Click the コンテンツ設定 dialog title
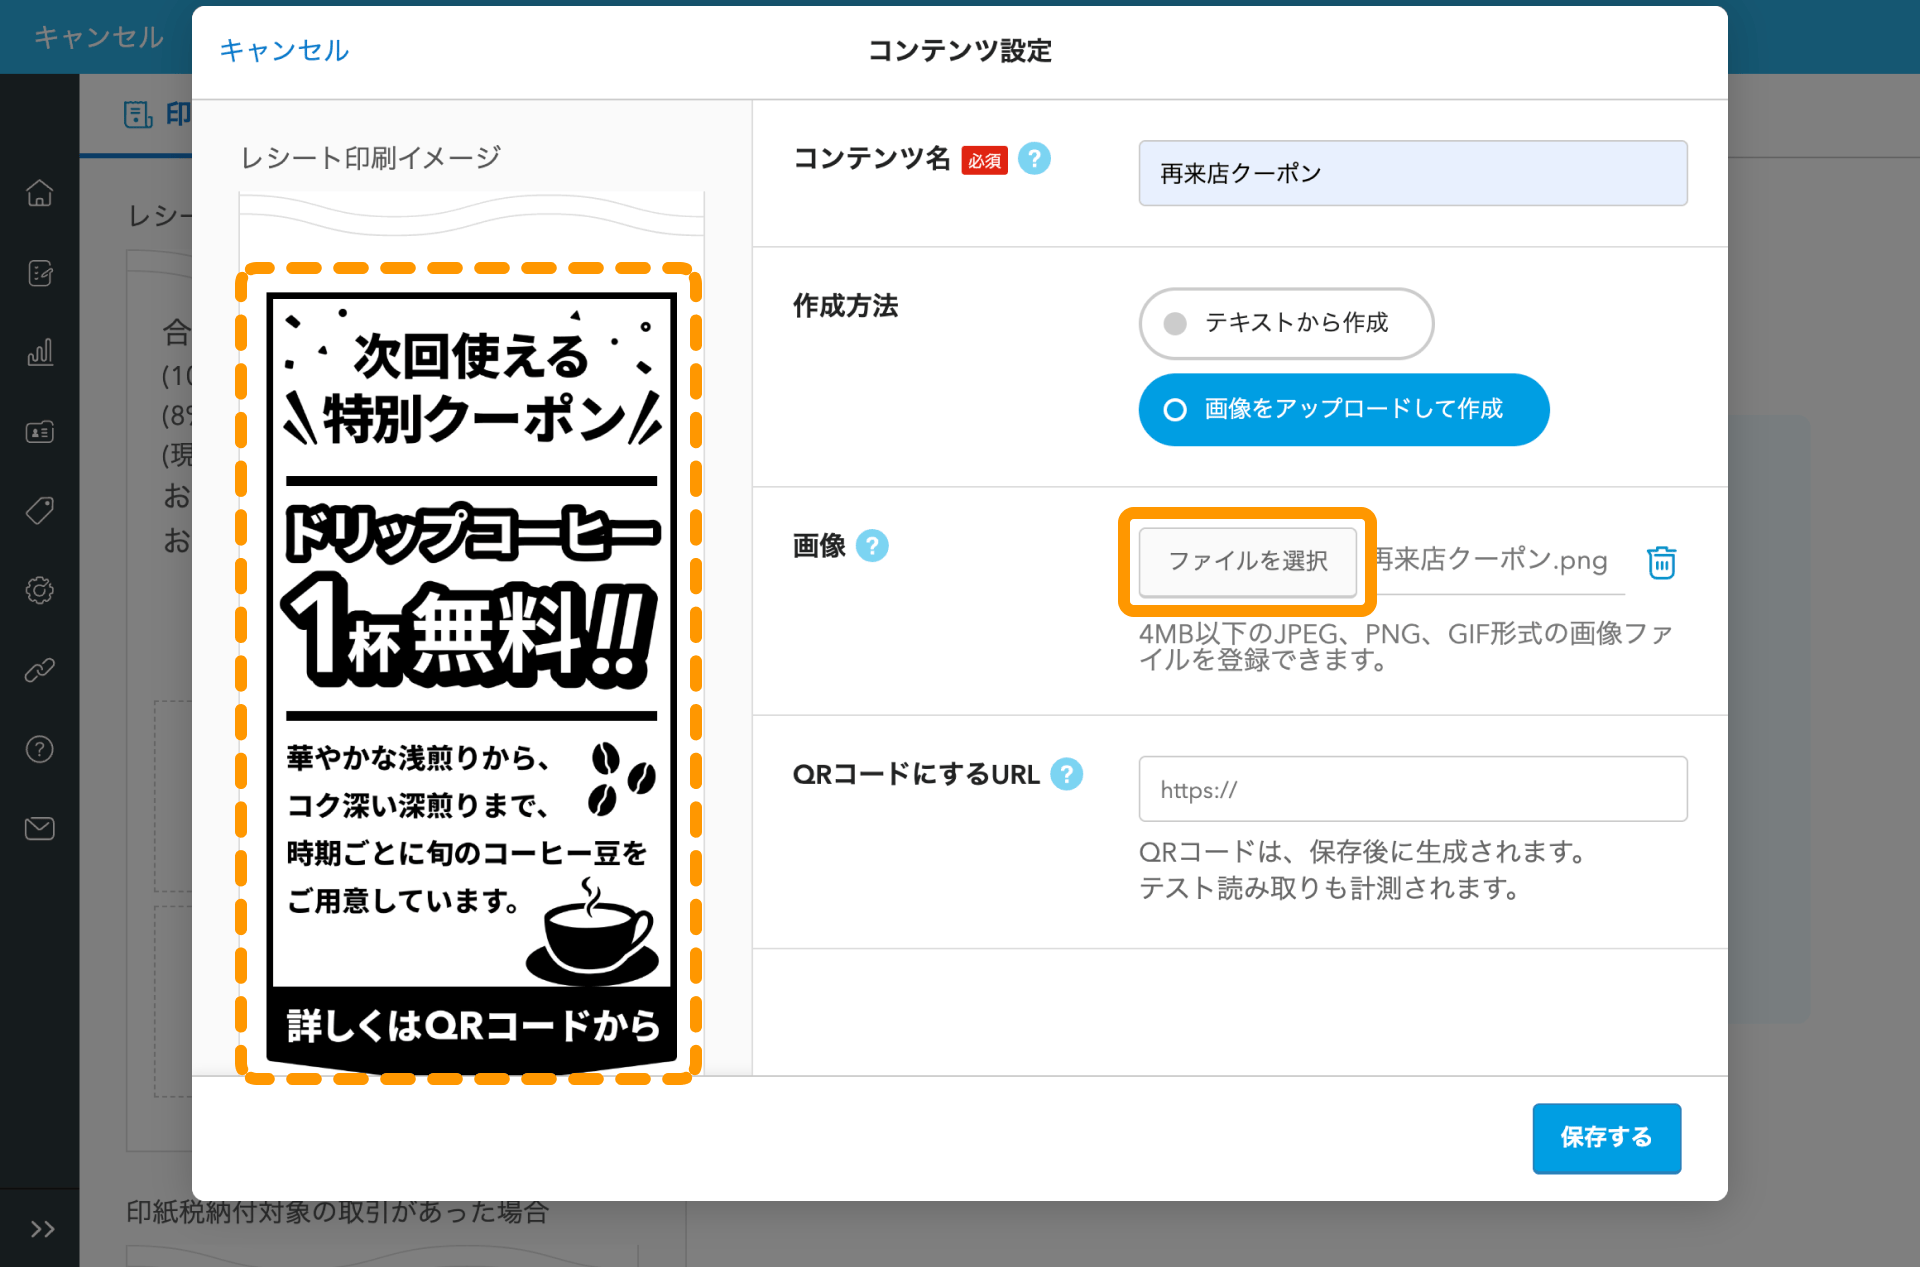This screenshot has width=1920, height=1267. tap(960, 51)
